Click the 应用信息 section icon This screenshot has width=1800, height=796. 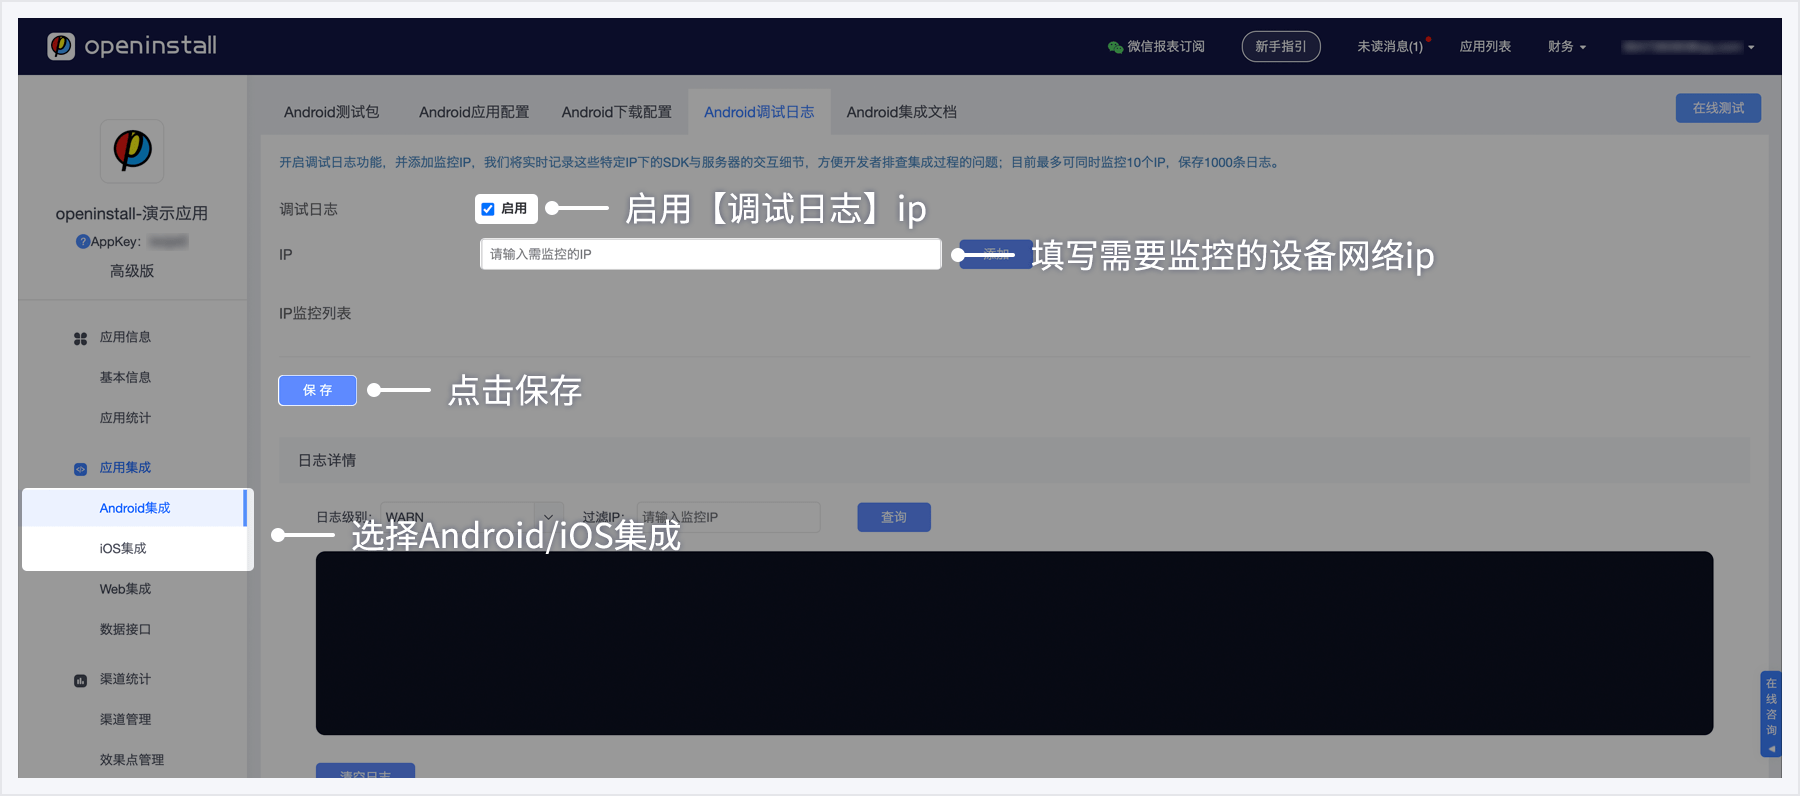(x=80, y=338)
